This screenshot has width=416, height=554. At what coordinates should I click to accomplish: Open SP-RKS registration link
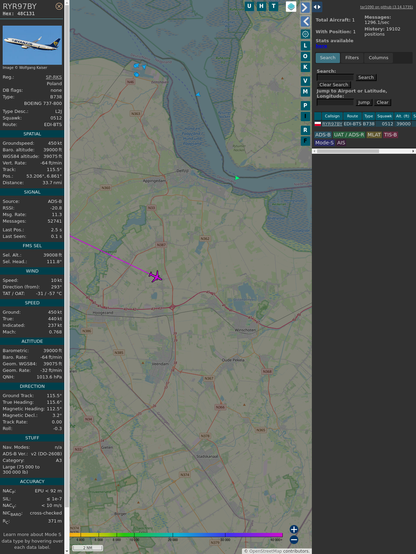click(x=54, y=77)
